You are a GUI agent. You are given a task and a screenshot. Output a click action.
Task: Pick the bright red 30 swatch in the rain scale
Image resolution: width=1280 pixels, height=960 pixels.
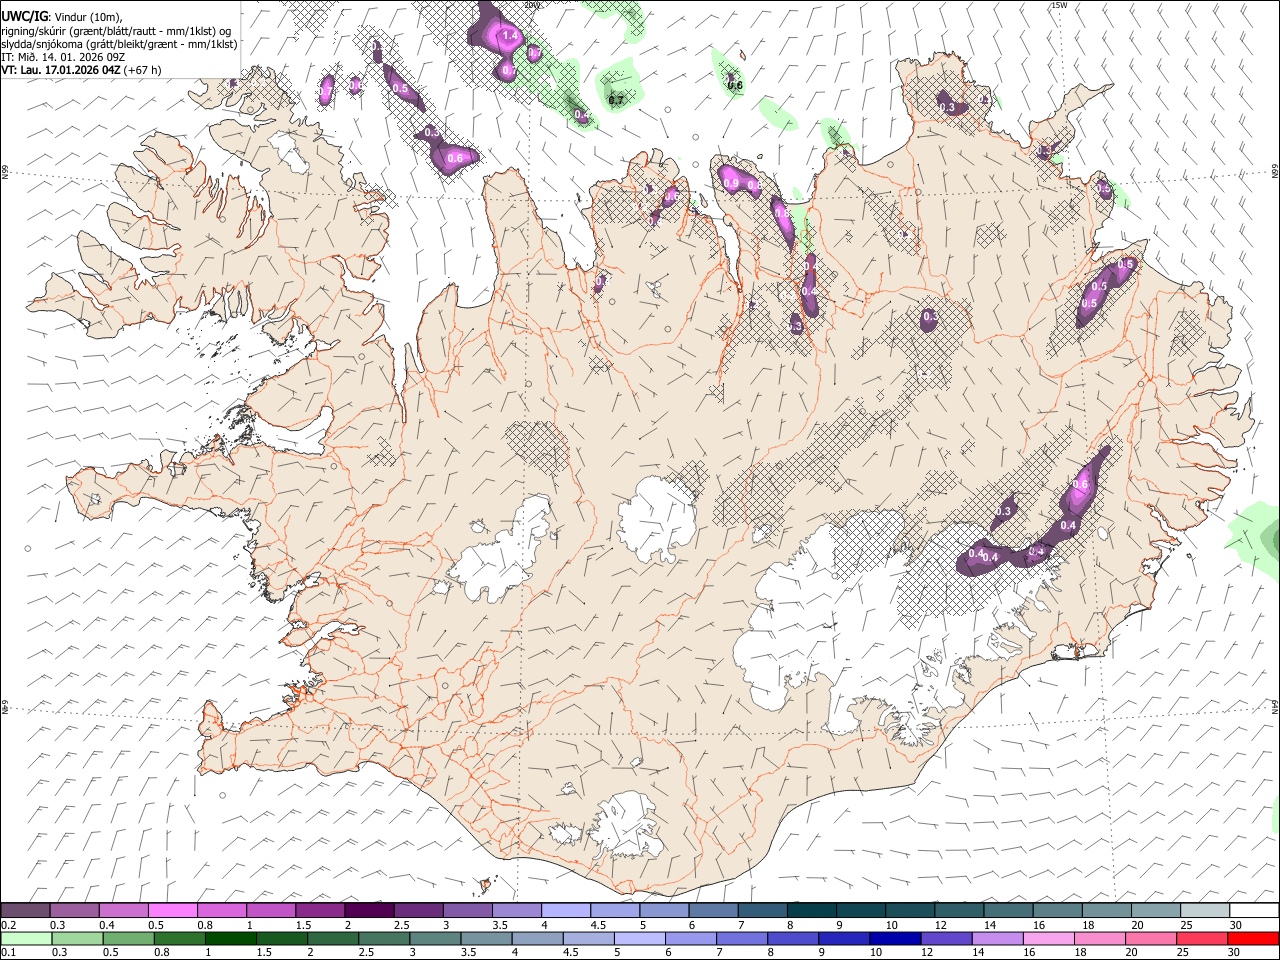pyautogui.click(x=1253, y=939)
